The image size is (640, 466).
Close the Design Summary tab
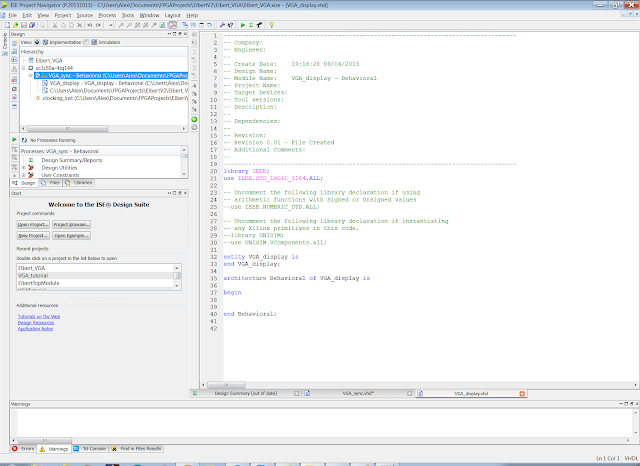[297, 393]
